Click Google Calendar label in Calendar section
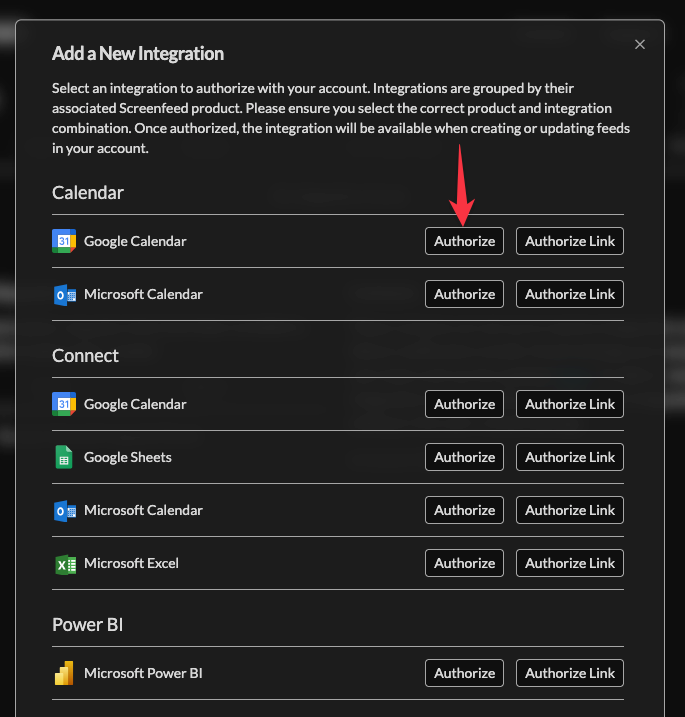 [135, 241]
